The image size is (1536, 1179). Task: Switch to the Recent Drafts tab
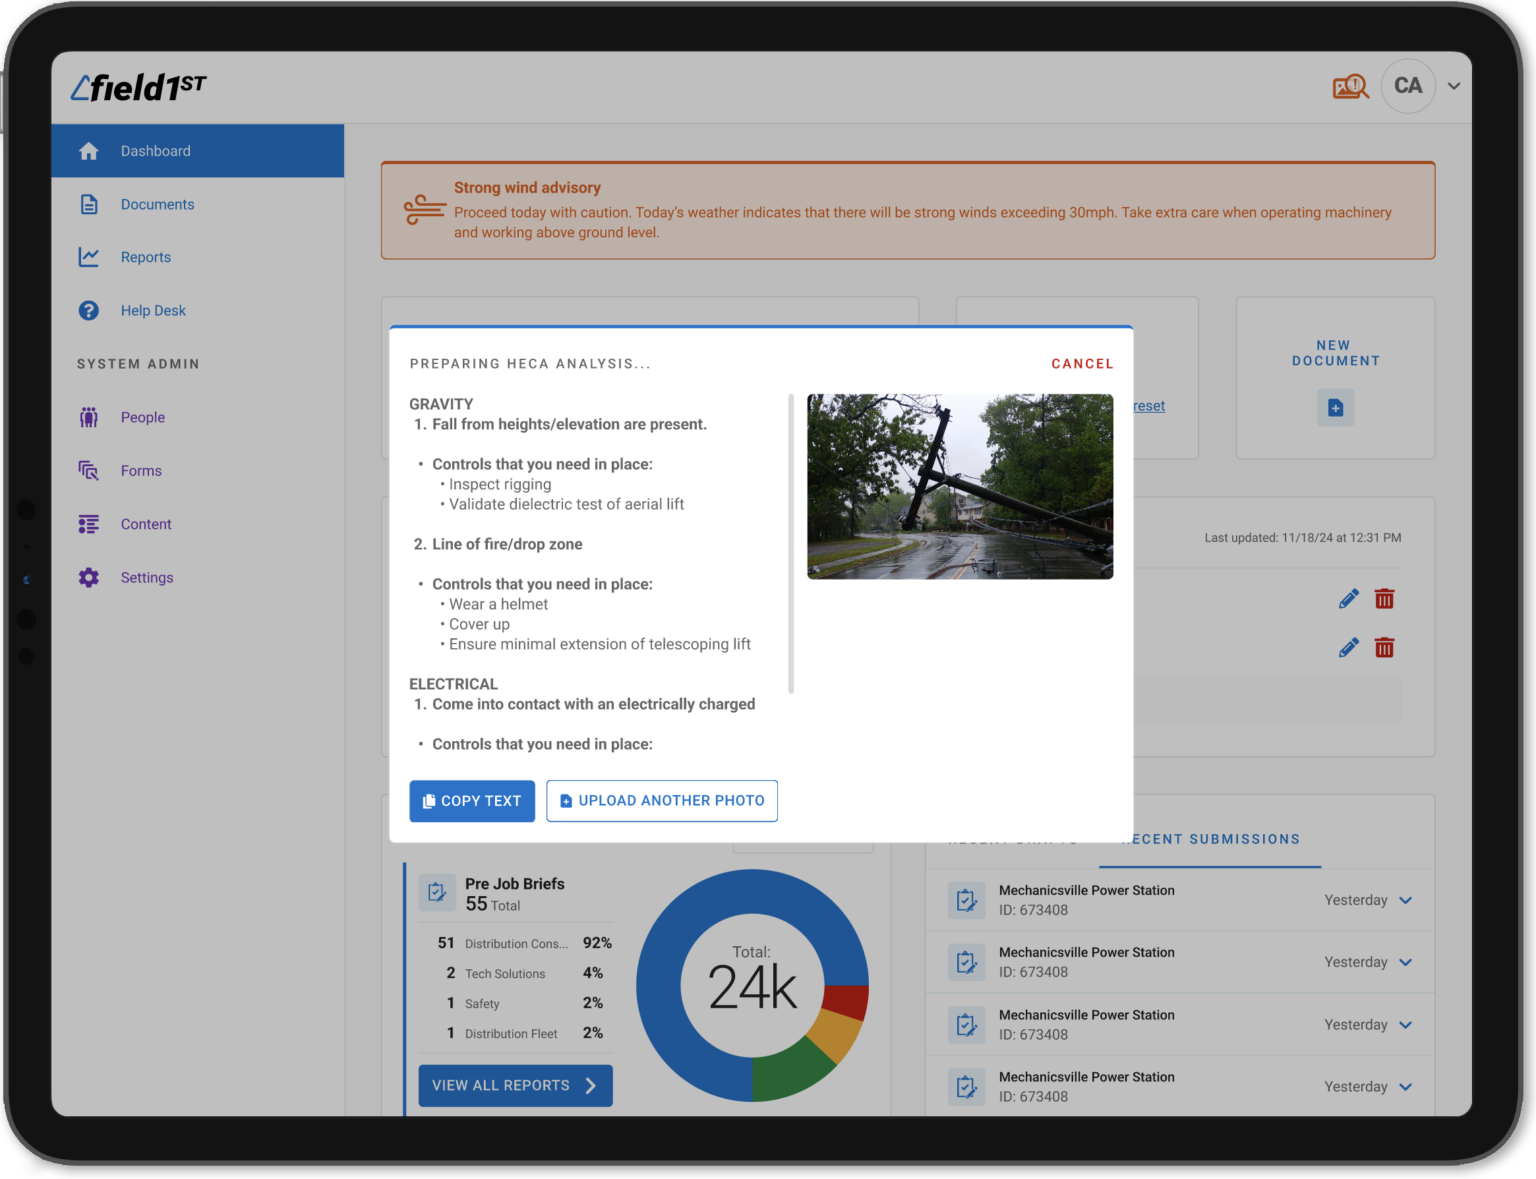[x=1020, y=839]
